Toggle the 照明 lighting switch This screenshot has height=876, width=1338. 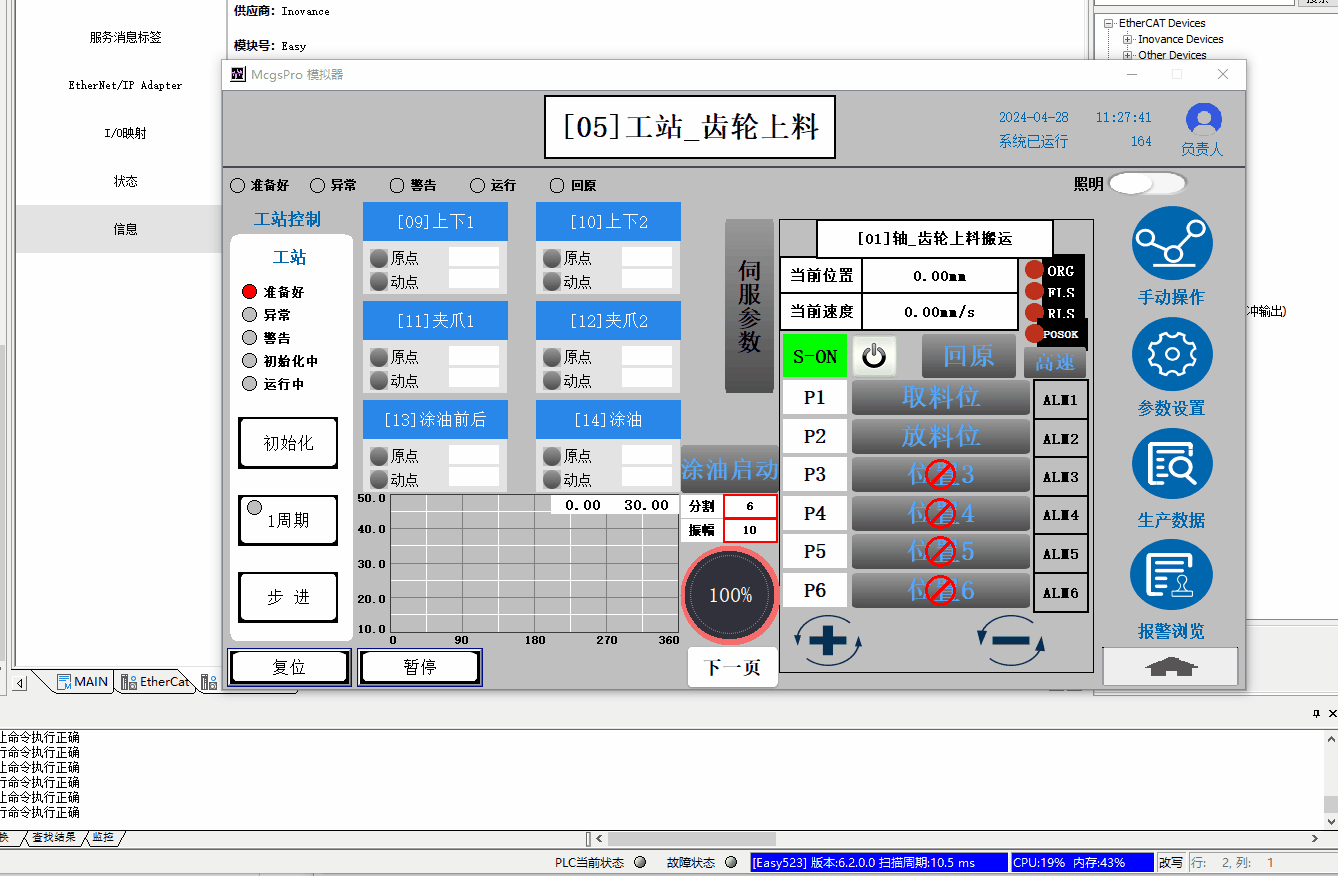click(x=1146, y=184)
